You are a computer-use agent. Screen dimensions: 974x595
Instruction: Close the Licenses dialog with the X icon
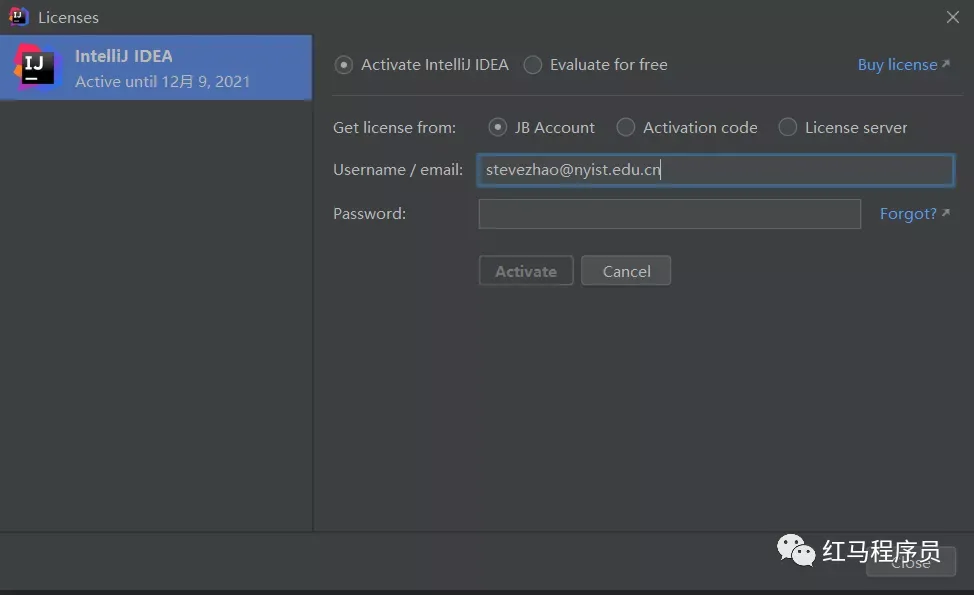click(x=952, y=17)
